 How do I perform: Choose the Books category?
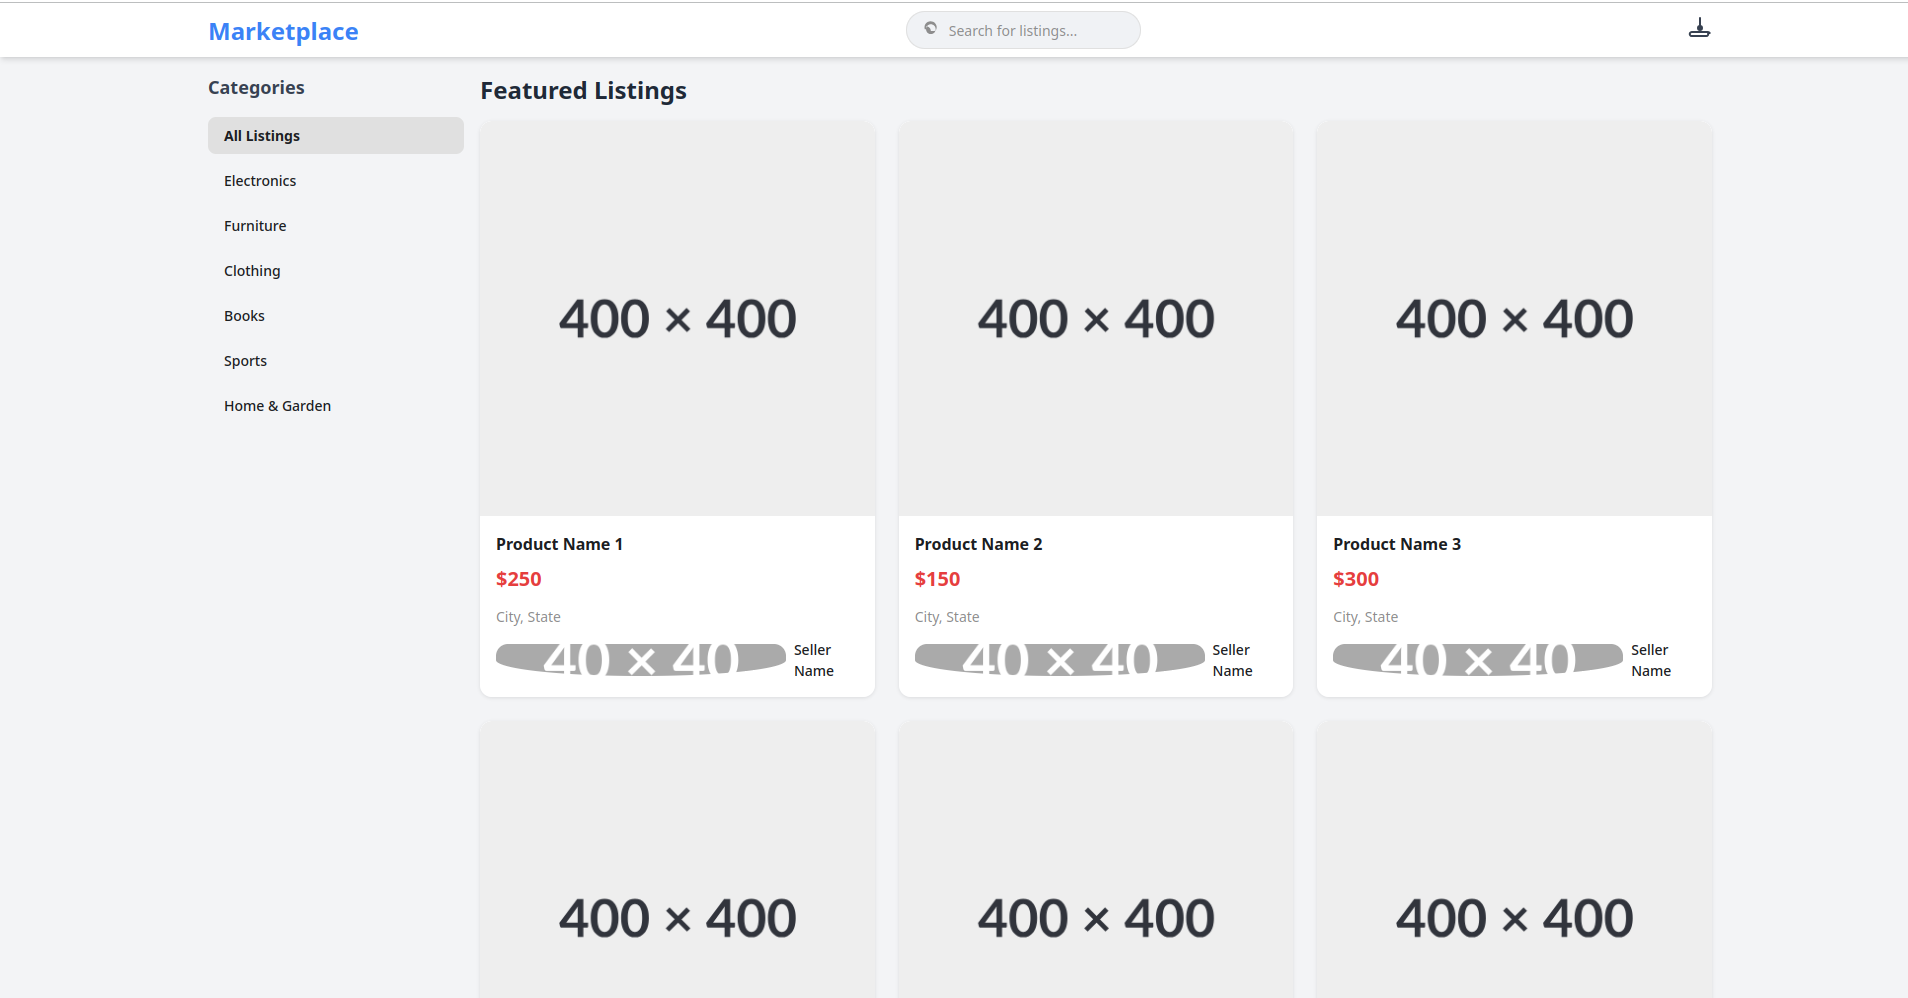point(244,316)
